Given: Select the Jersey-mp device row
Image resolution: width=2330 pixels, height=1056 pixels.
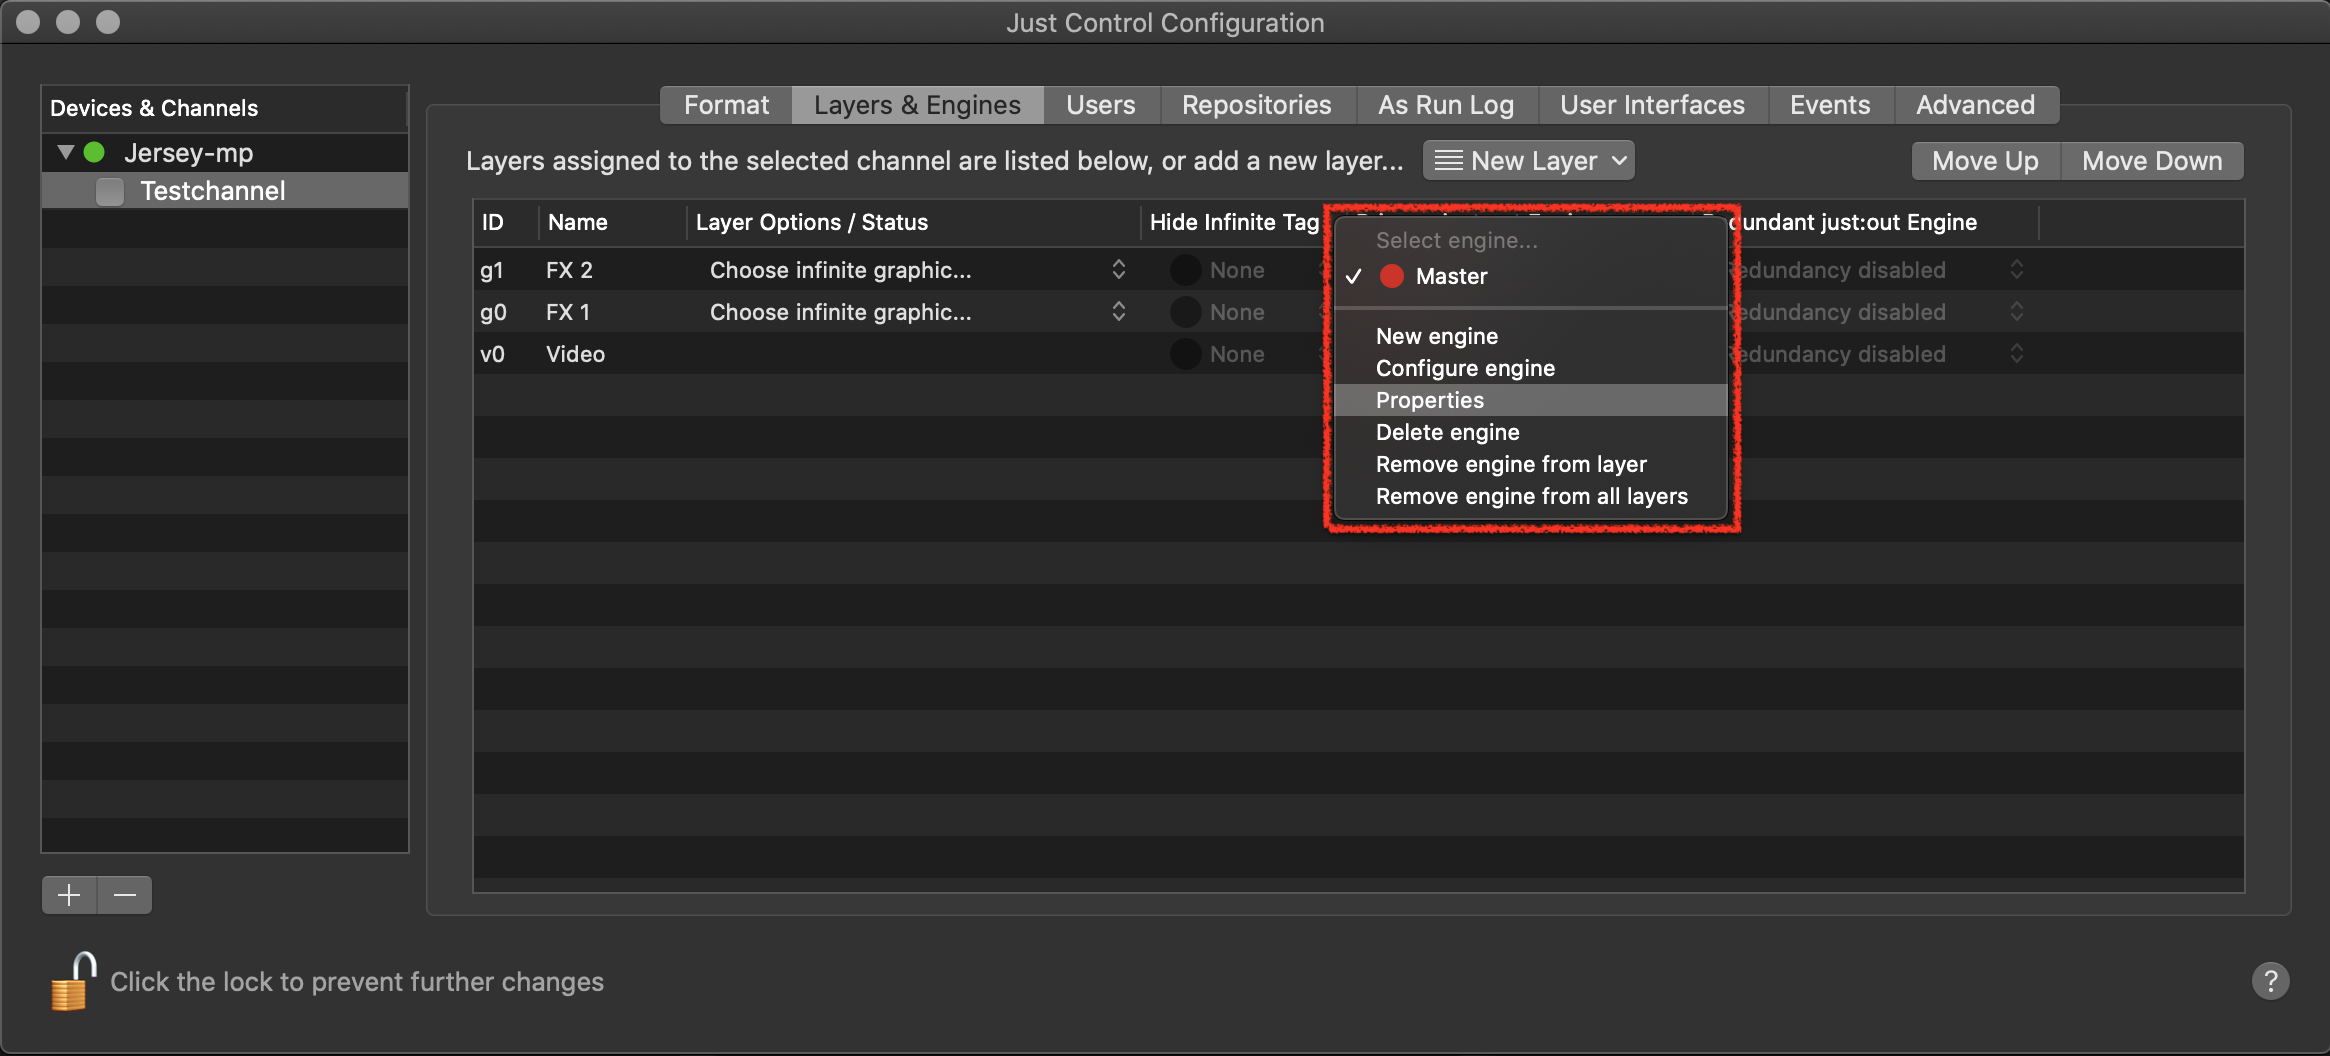Looking at the screenshot, I should click(225, 153).
